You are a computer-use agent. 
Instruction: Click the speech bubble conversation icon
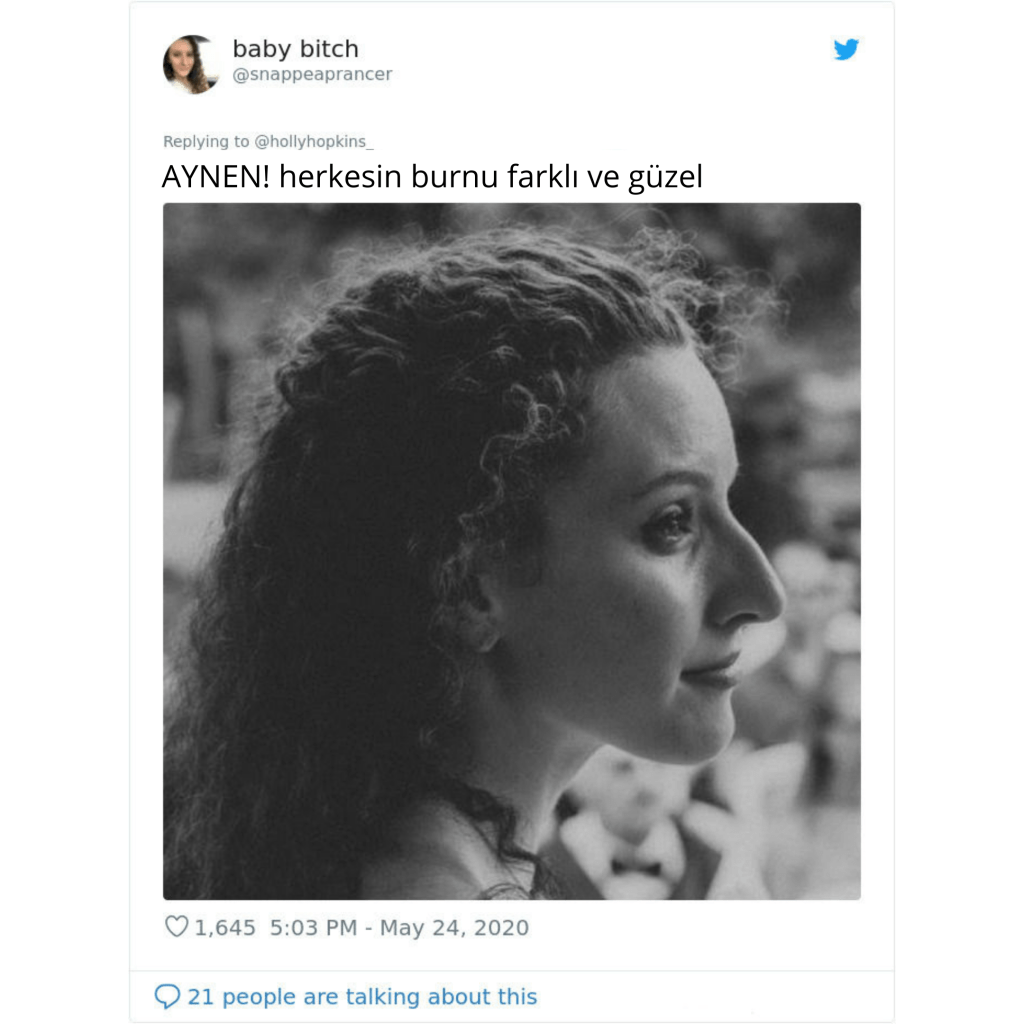[x=167, y=997]
